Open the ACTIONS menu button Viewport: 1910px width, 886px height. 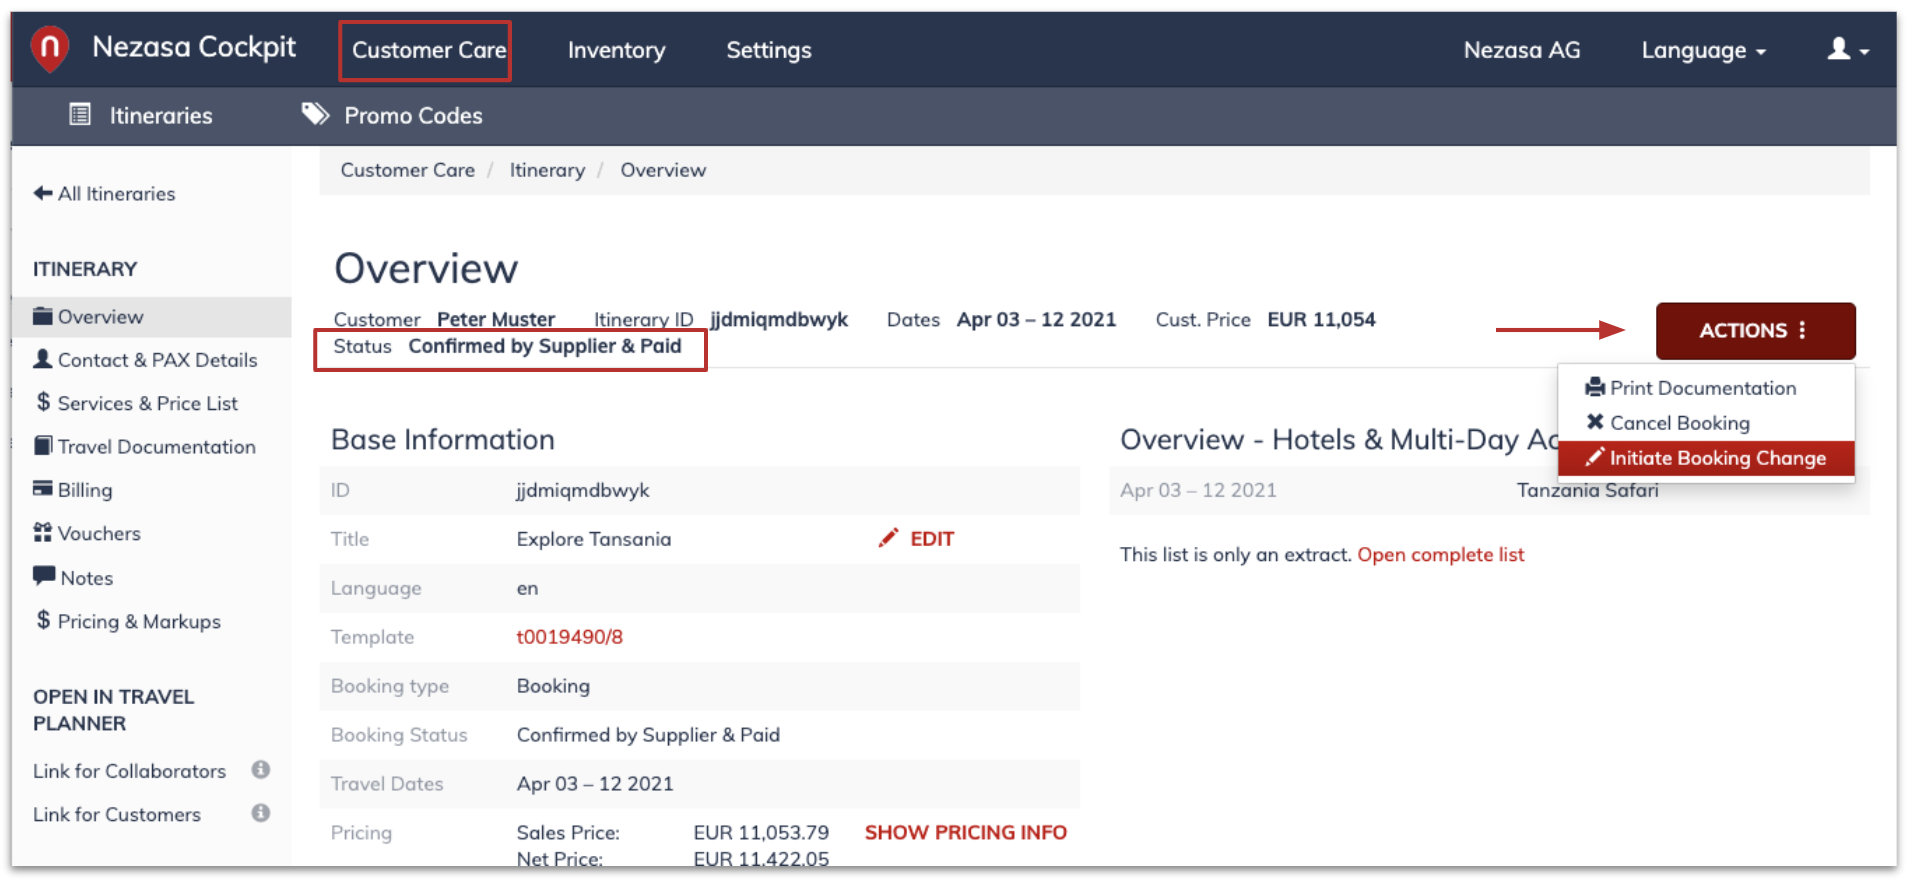pos(1755,330)
